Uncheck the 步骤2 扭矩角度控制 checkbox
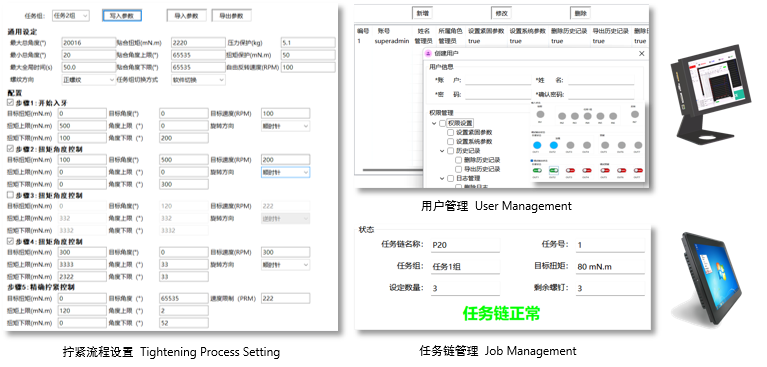 pyautogui.click(x=10, y=149)
